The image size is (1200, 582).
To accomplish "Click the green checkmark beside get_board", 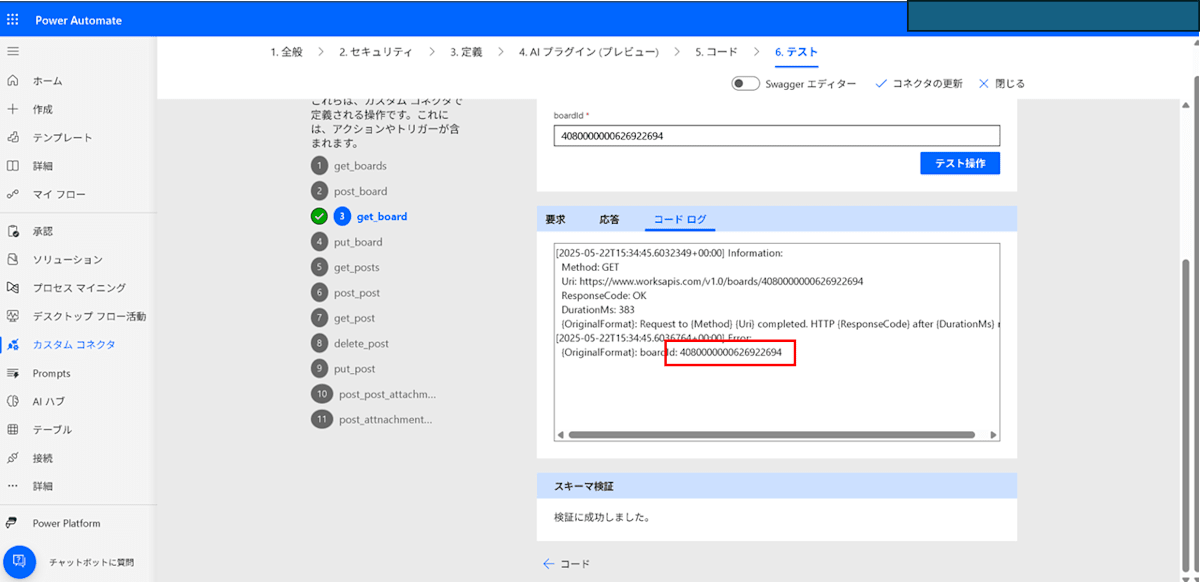I will point(319,216).
